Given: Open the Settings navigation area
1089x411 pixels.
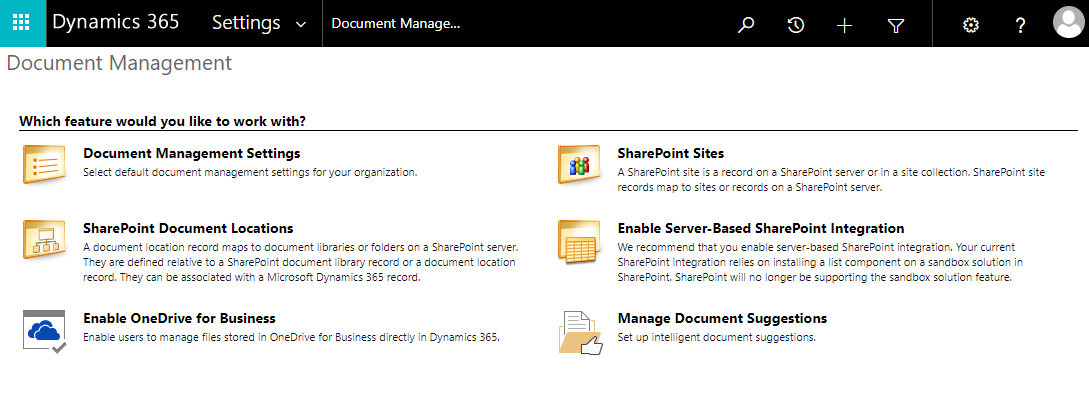Looking at the screenshot, I should pyautogui.click(x=247, y=23).
